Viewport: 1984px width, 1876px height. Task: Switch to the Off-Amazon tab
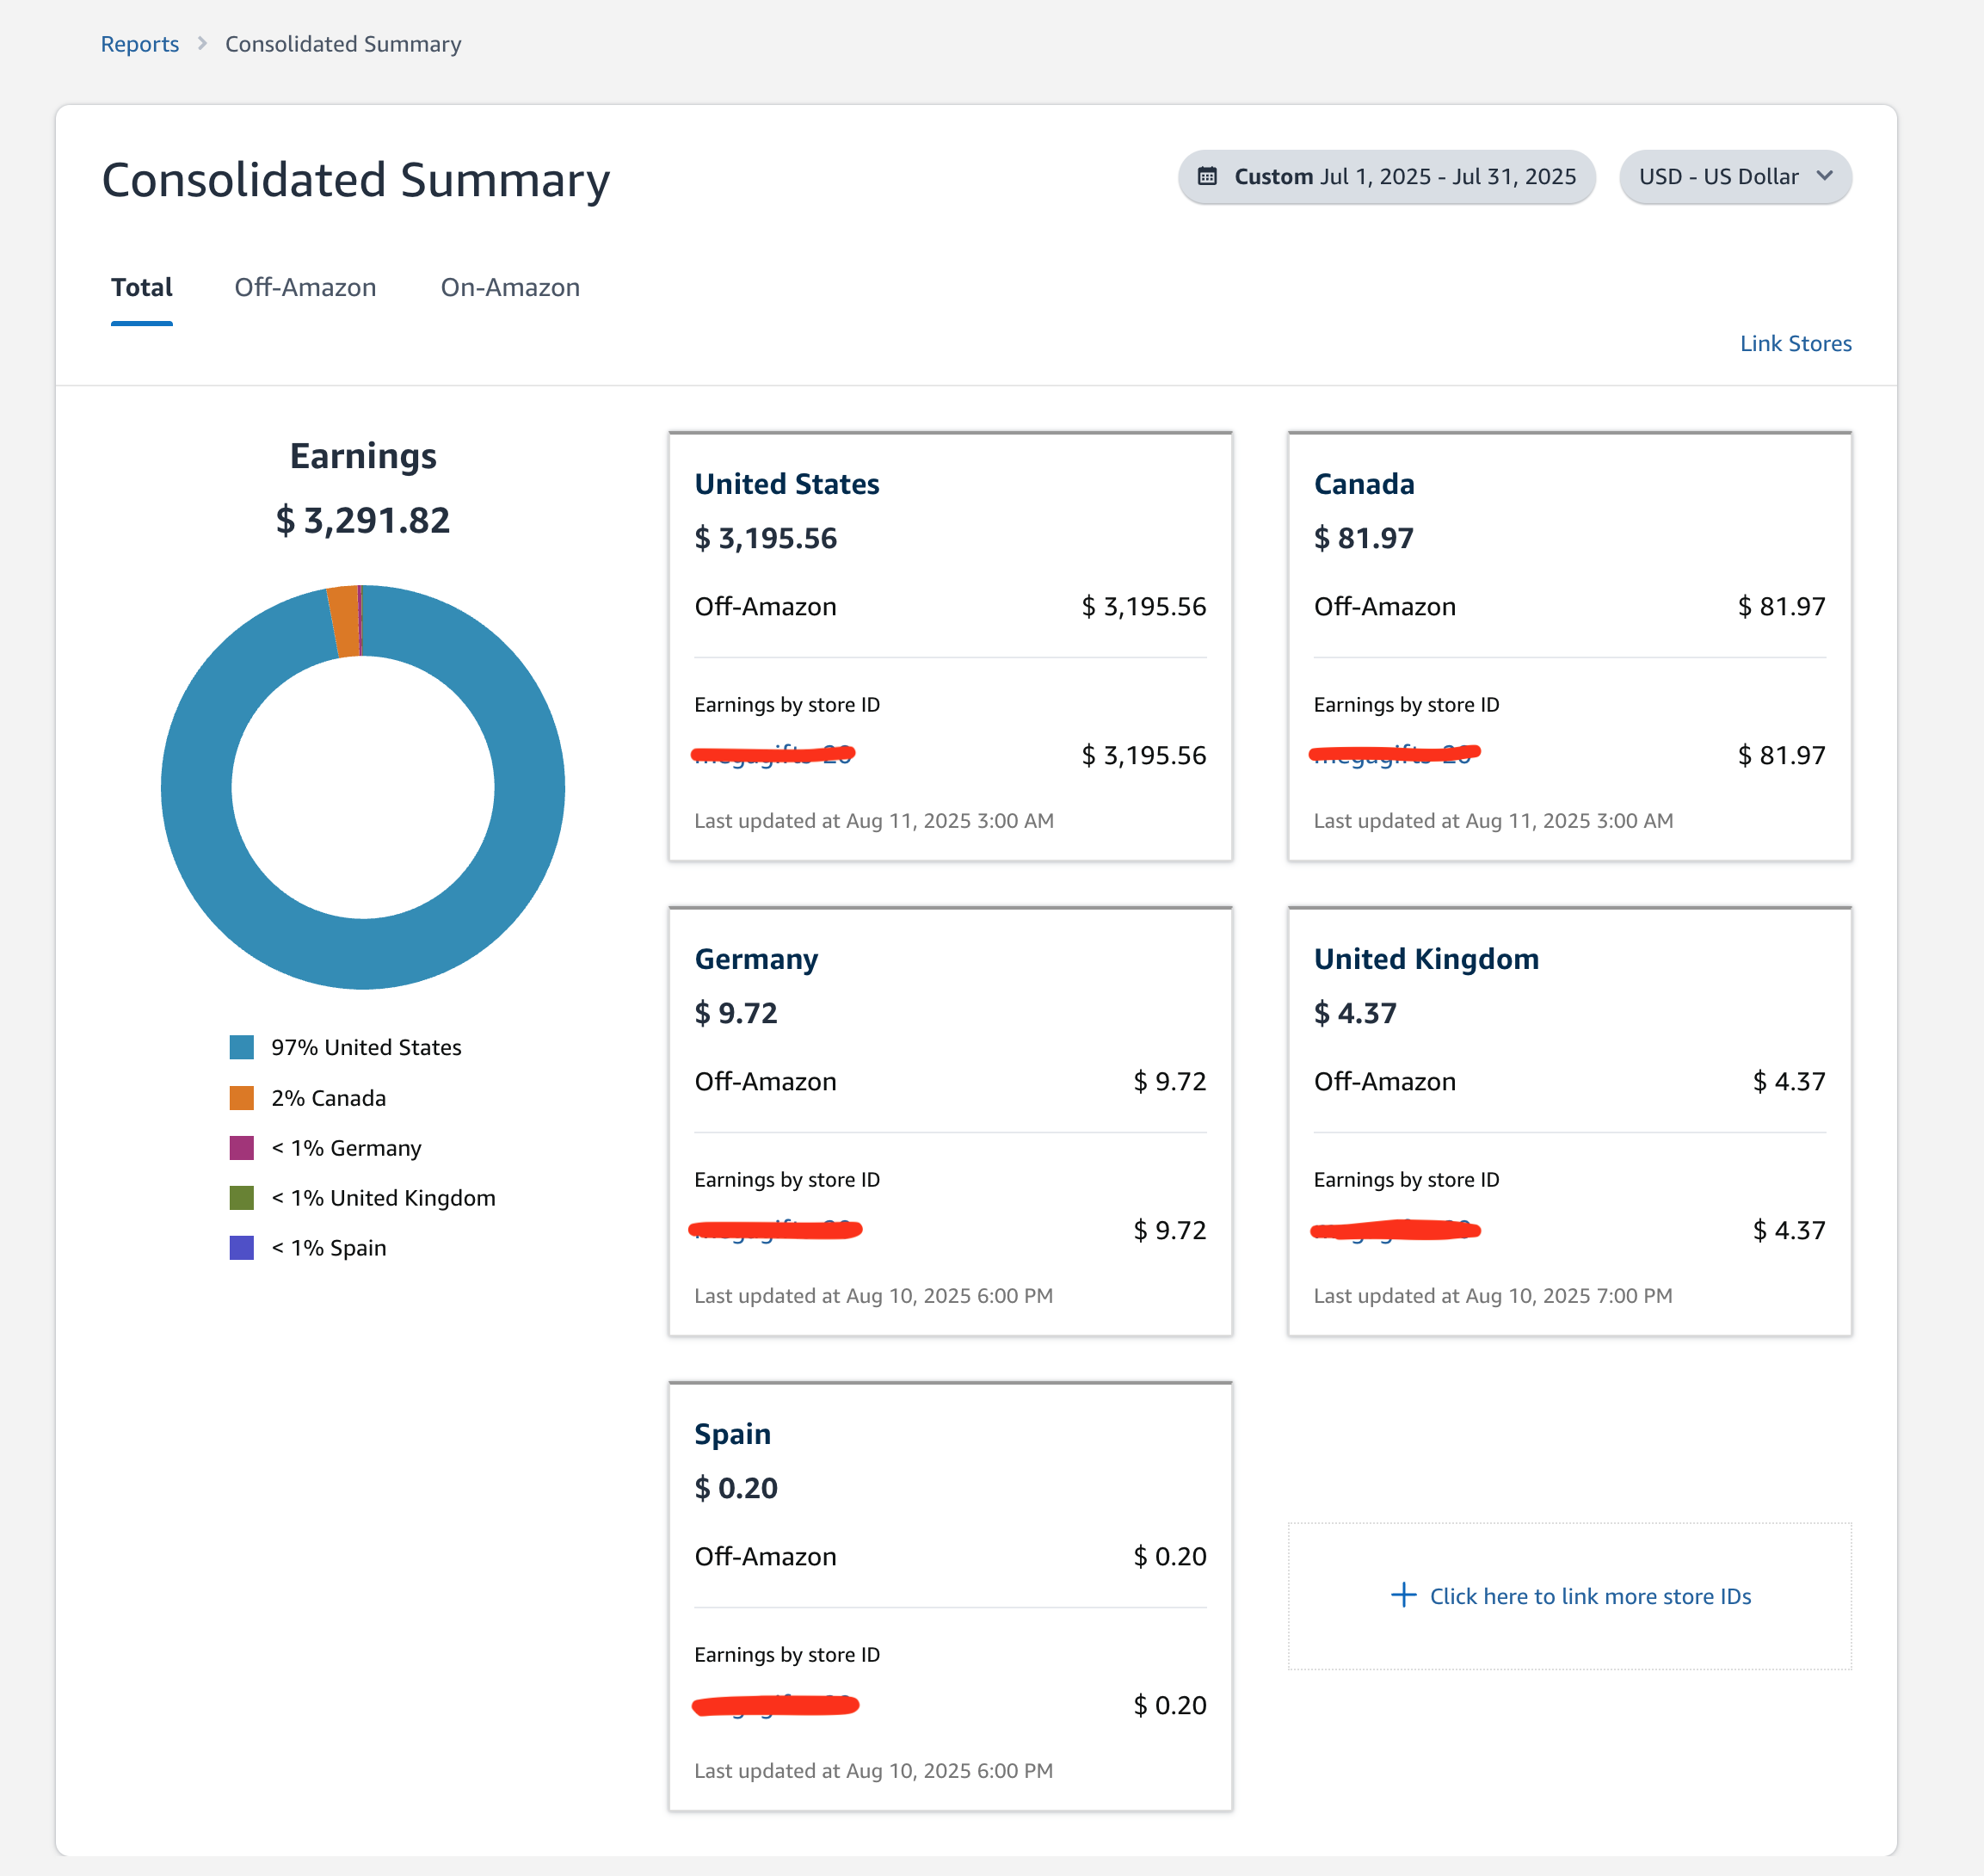pyautogui.click(x=305, y=288)
